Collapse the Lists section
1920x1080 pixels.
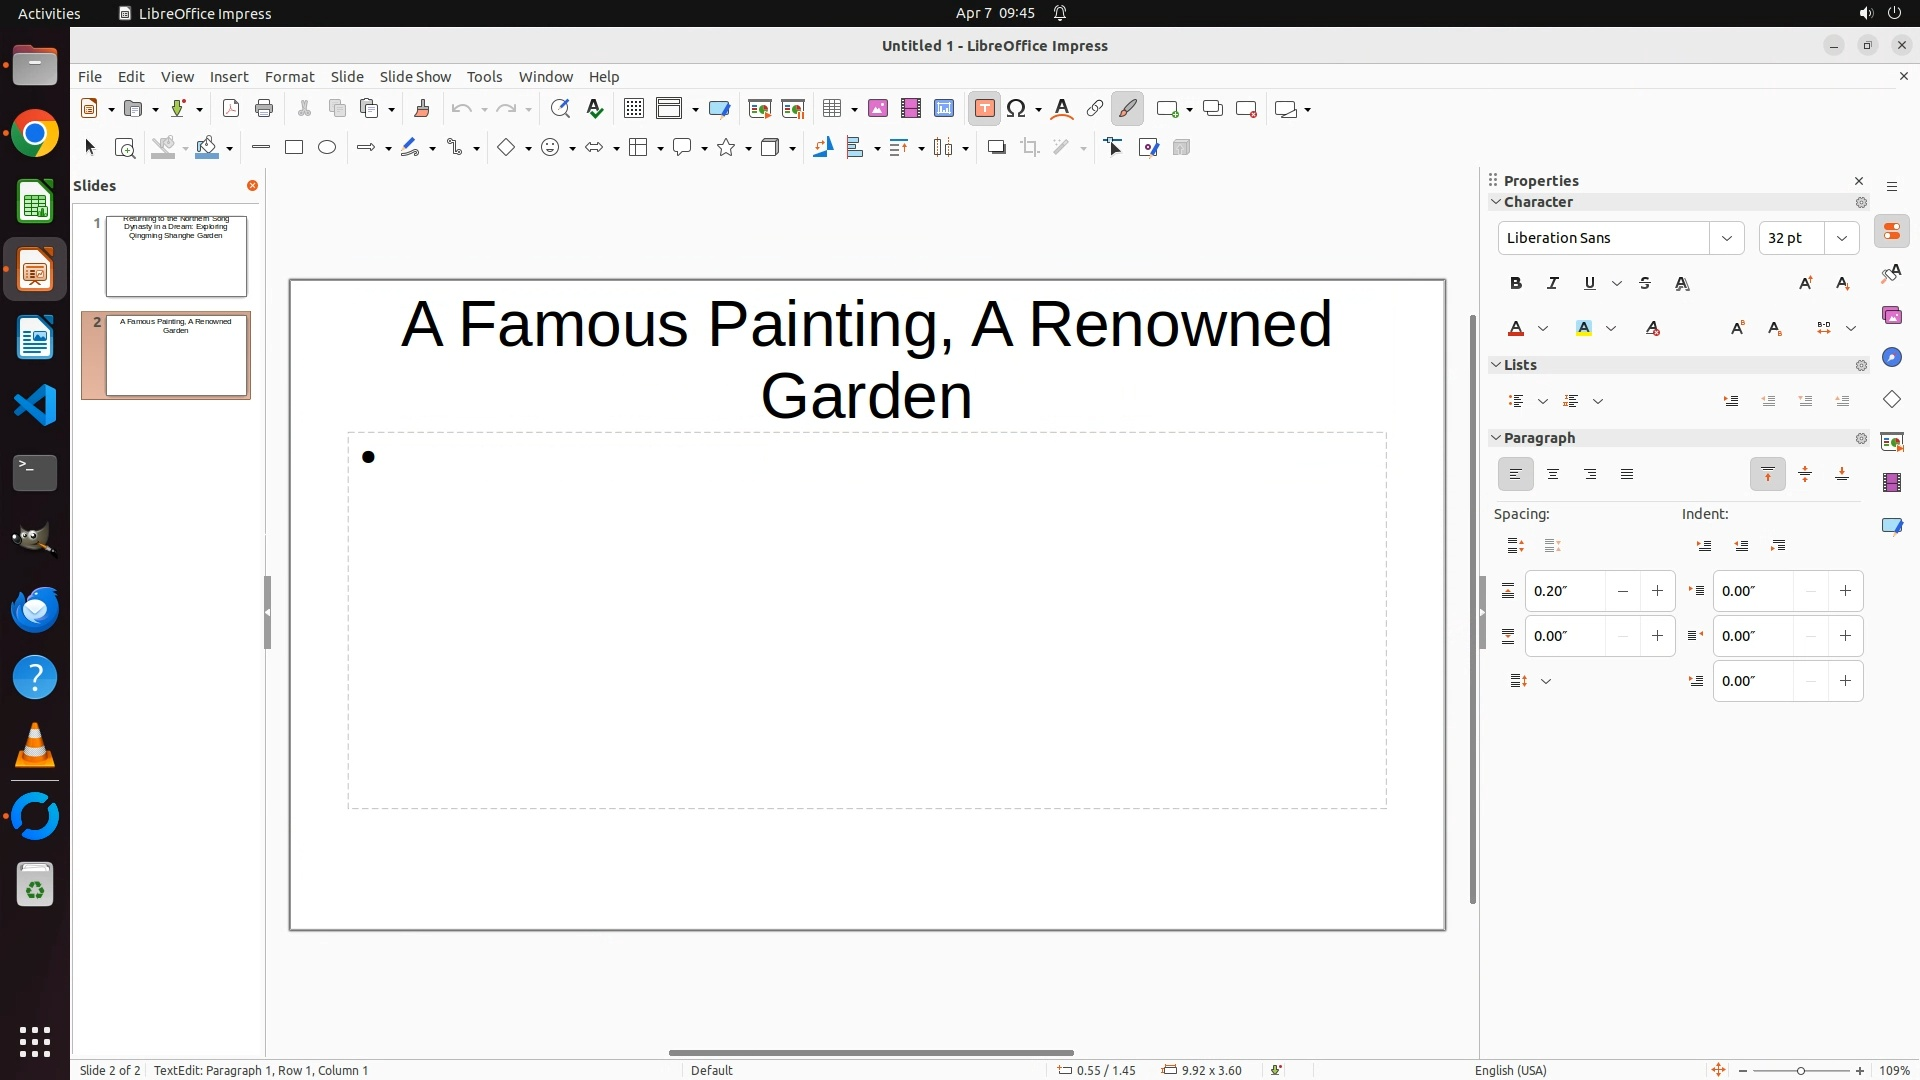click(1497, 365)
